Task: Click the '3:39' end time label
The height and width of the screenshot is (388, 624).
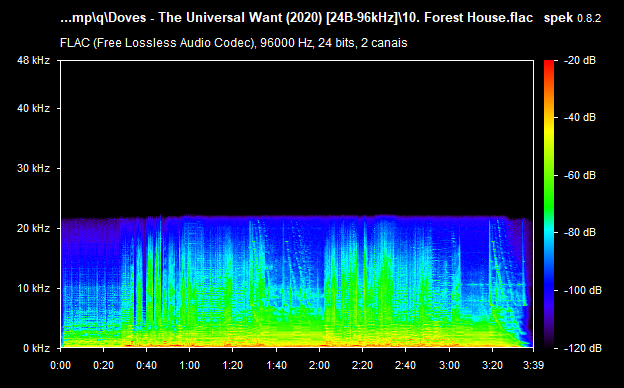Action: [533, 365]
